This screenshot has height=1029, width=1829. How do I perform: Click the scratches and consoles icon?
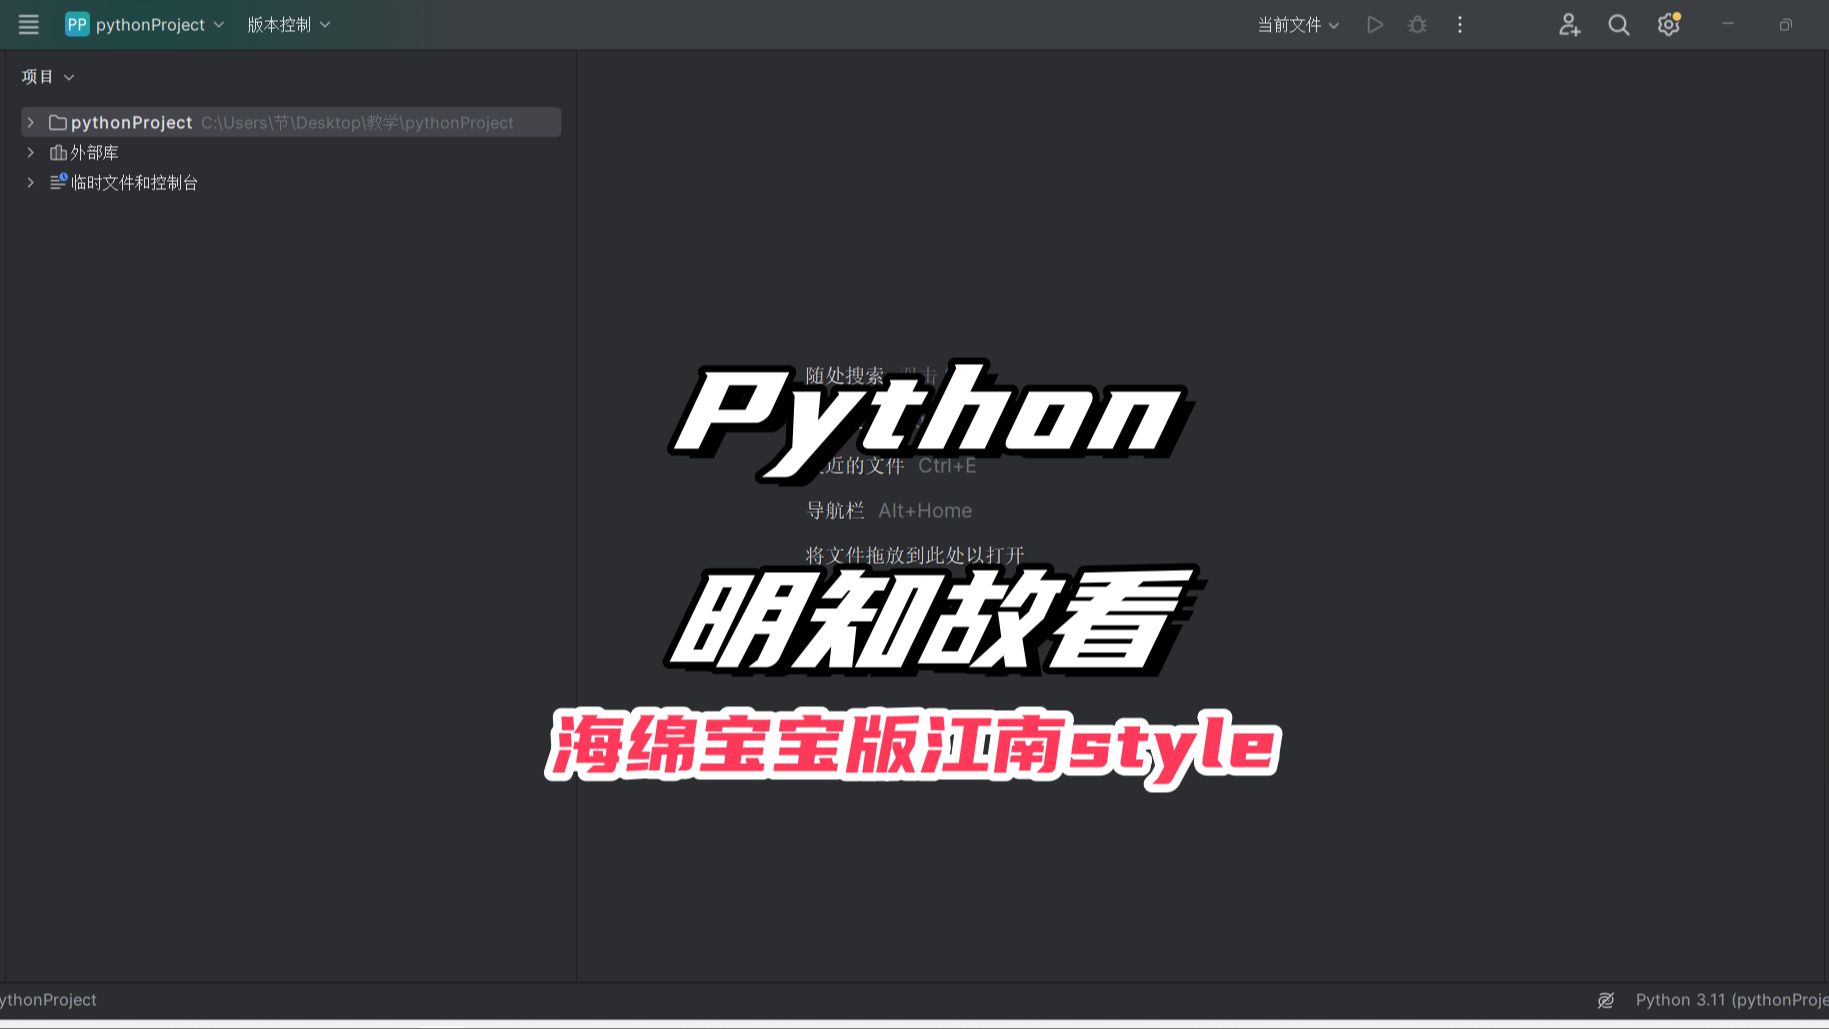point(58,182)
